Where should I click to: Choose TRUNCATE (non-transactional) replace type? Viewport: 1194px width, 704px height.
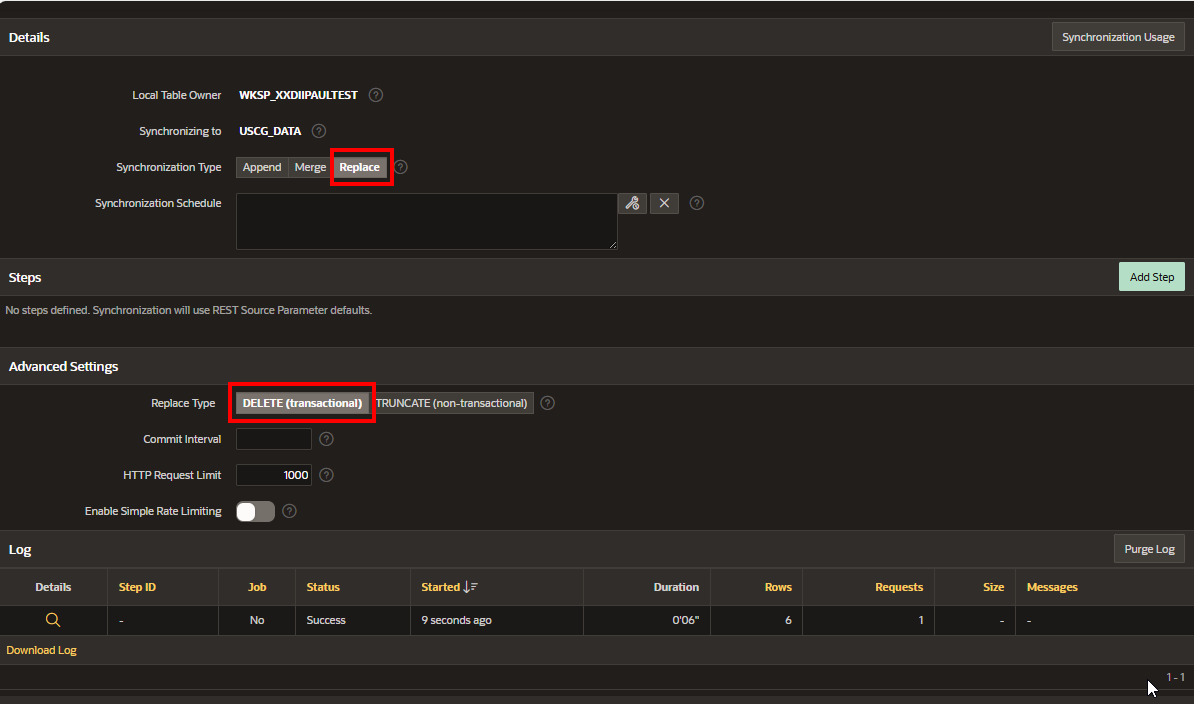pyautogui.click(x=452, y=403)
